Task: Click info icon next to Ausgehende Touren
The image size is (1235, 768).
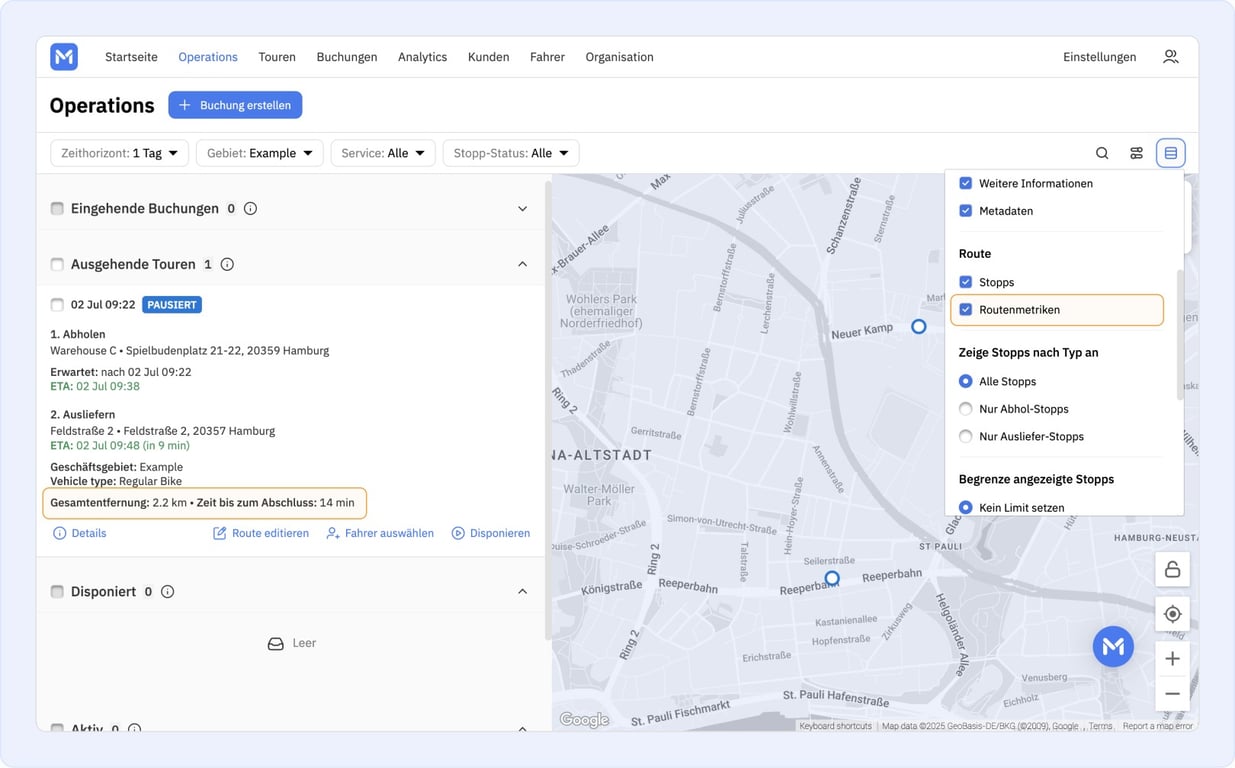Action: [227, 265]
